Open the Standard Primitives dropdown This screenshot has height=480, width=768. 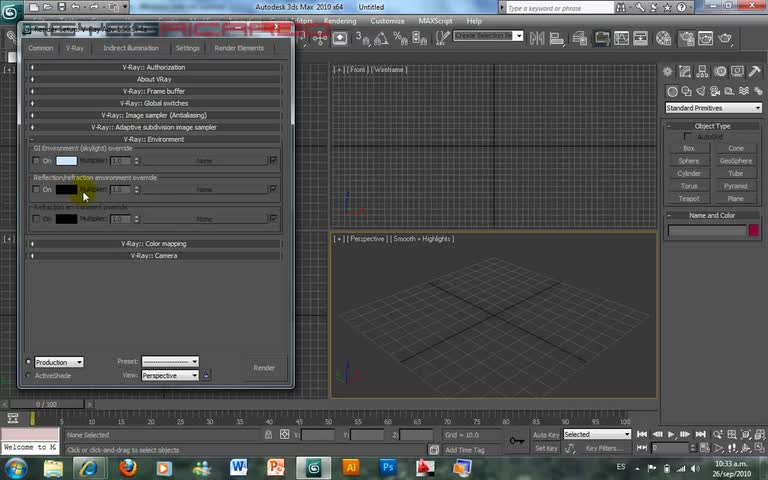coord(713,108)
